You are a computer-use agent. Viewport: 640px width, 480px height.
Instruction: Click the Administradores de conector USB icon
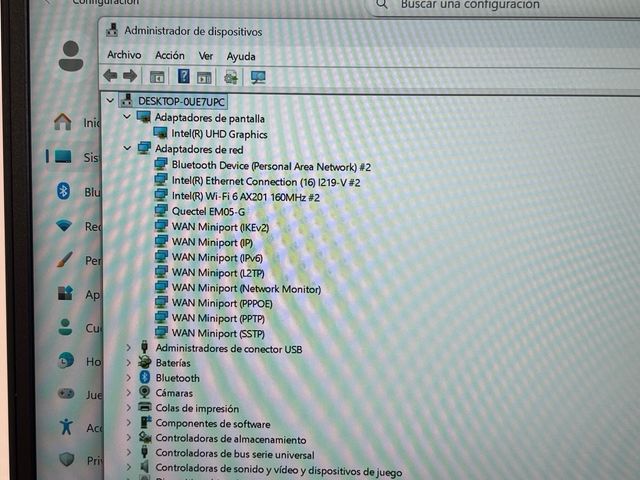click(x=144, y=347)
